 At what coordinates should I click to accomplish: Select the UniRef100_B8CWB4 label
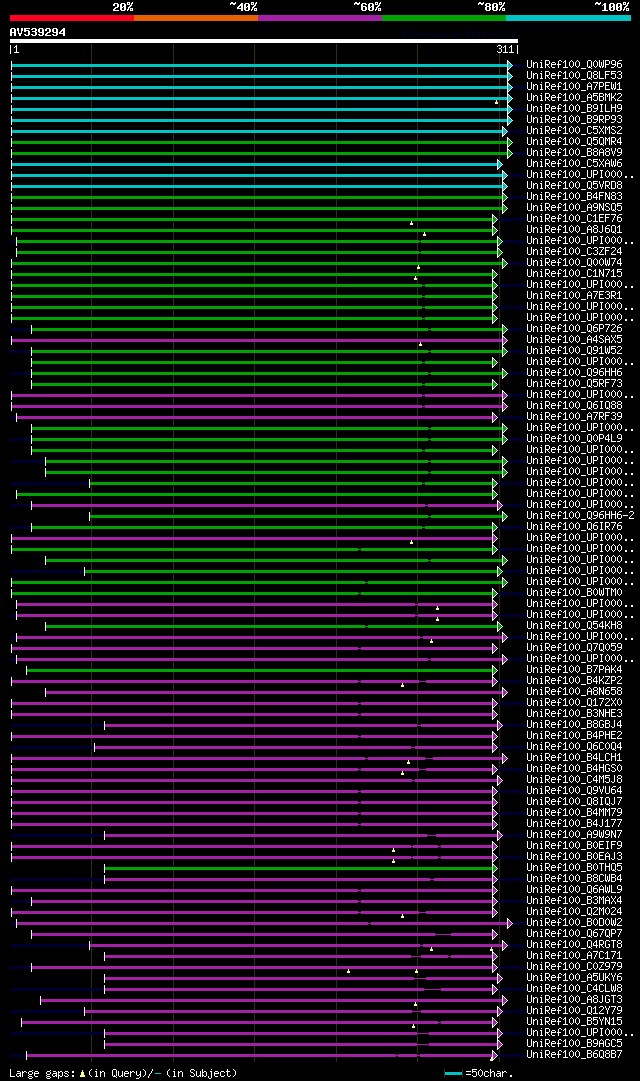574,878
